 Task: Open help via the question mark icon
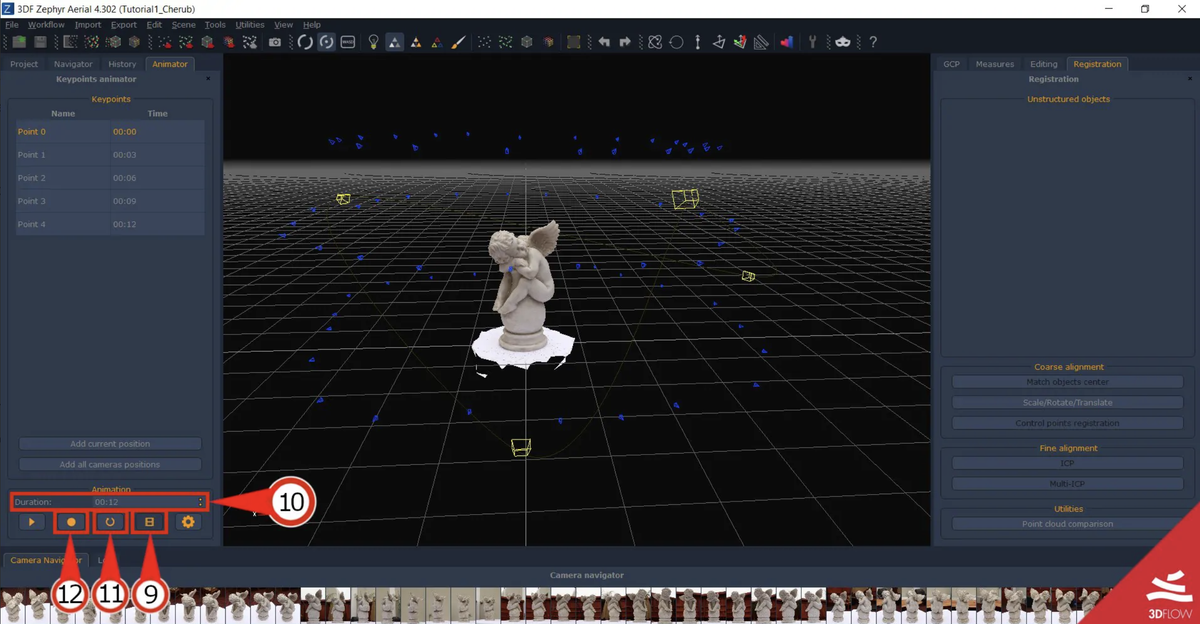coord(872,42)
